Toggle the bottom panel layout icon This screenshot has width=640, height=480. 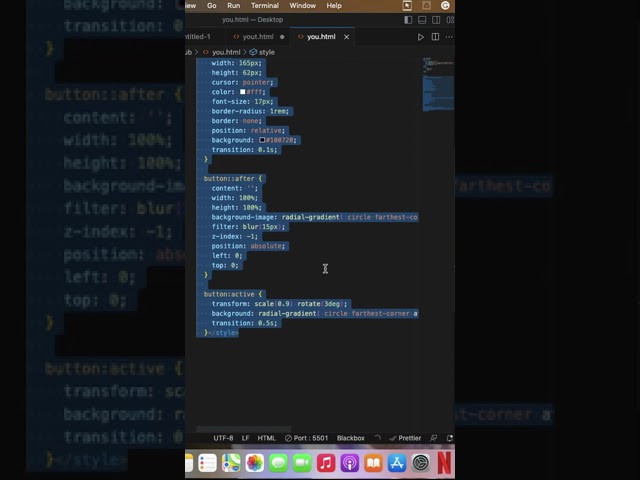click(422, 20)
